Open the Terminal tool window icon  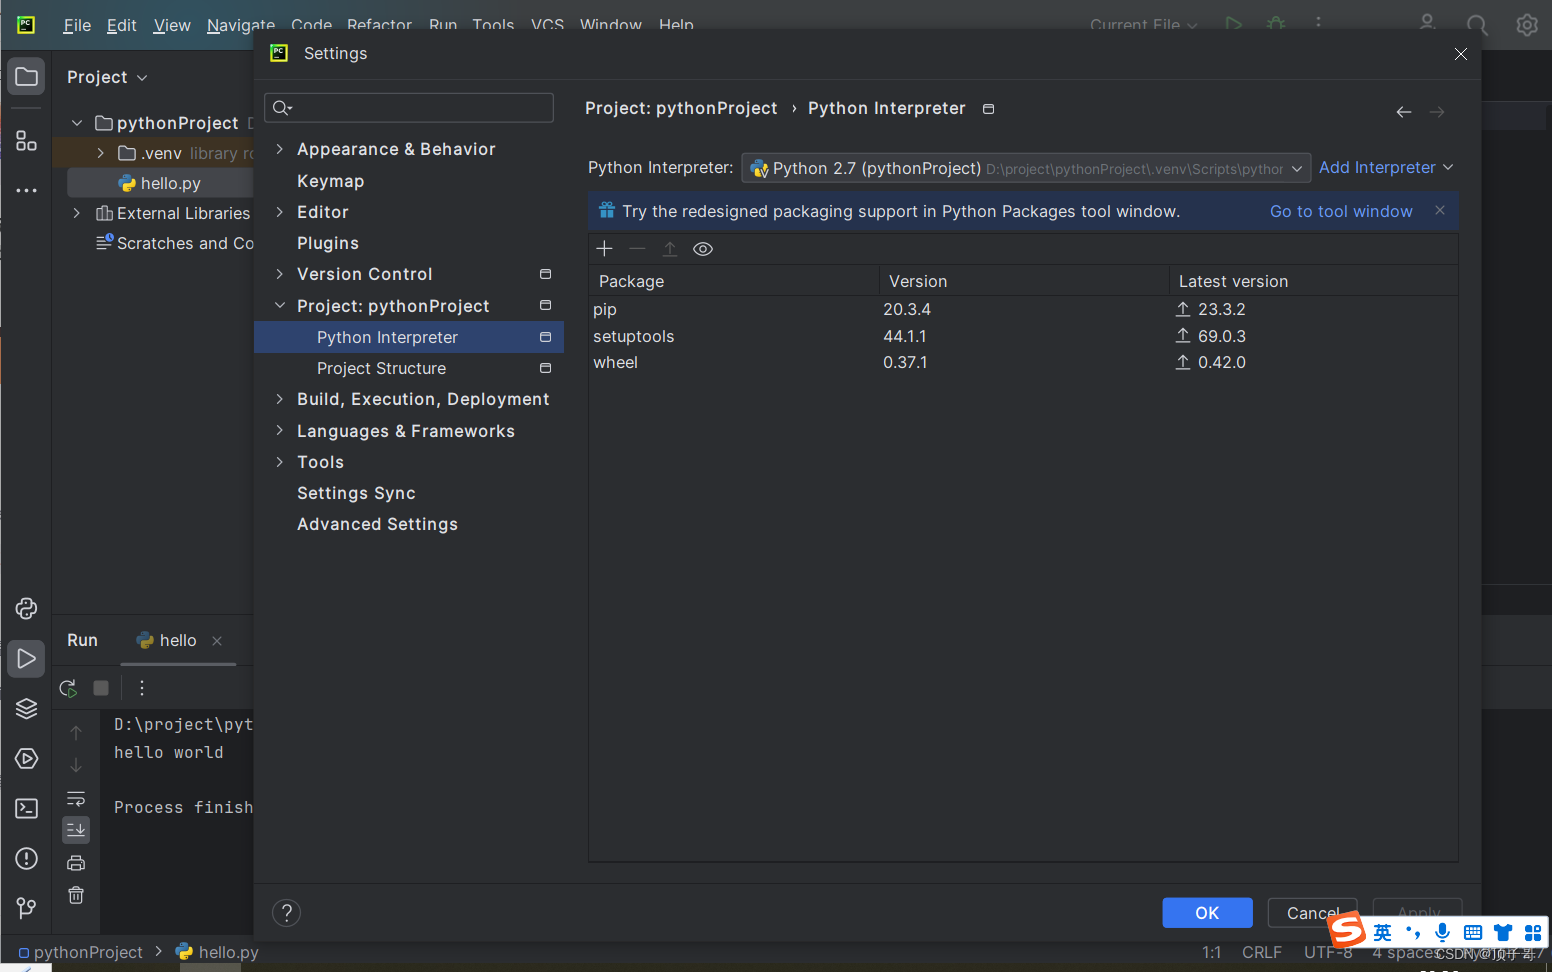(27, 808)
